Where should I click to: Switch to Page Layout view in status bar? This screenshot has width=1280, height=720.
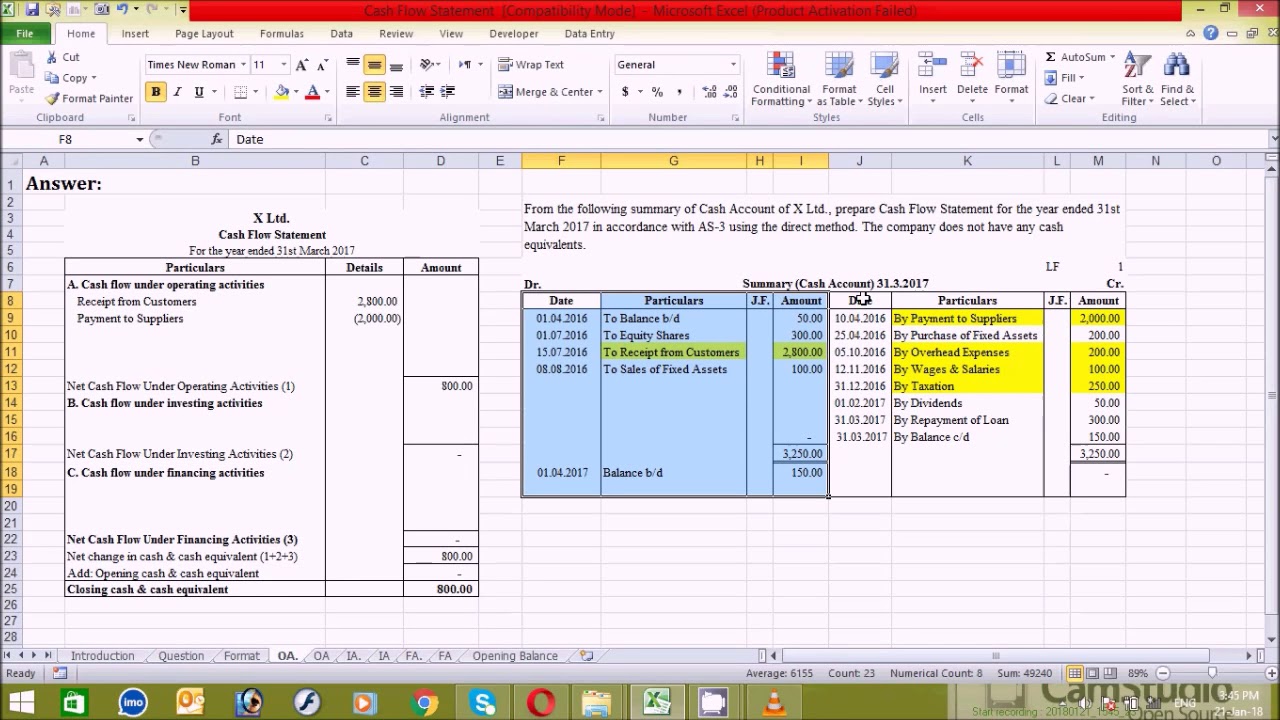(x=1093, y=673)
